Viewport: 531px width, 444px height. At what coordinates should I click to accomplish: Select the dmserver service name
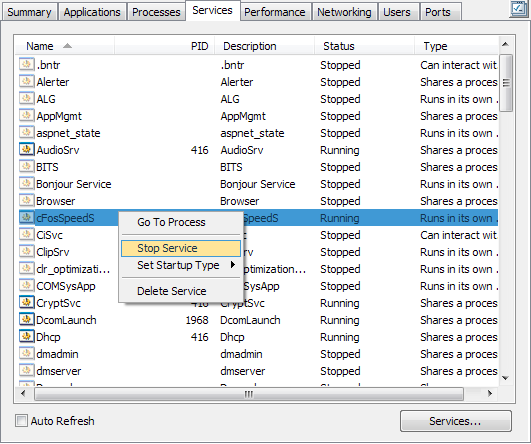pos(59,371)
